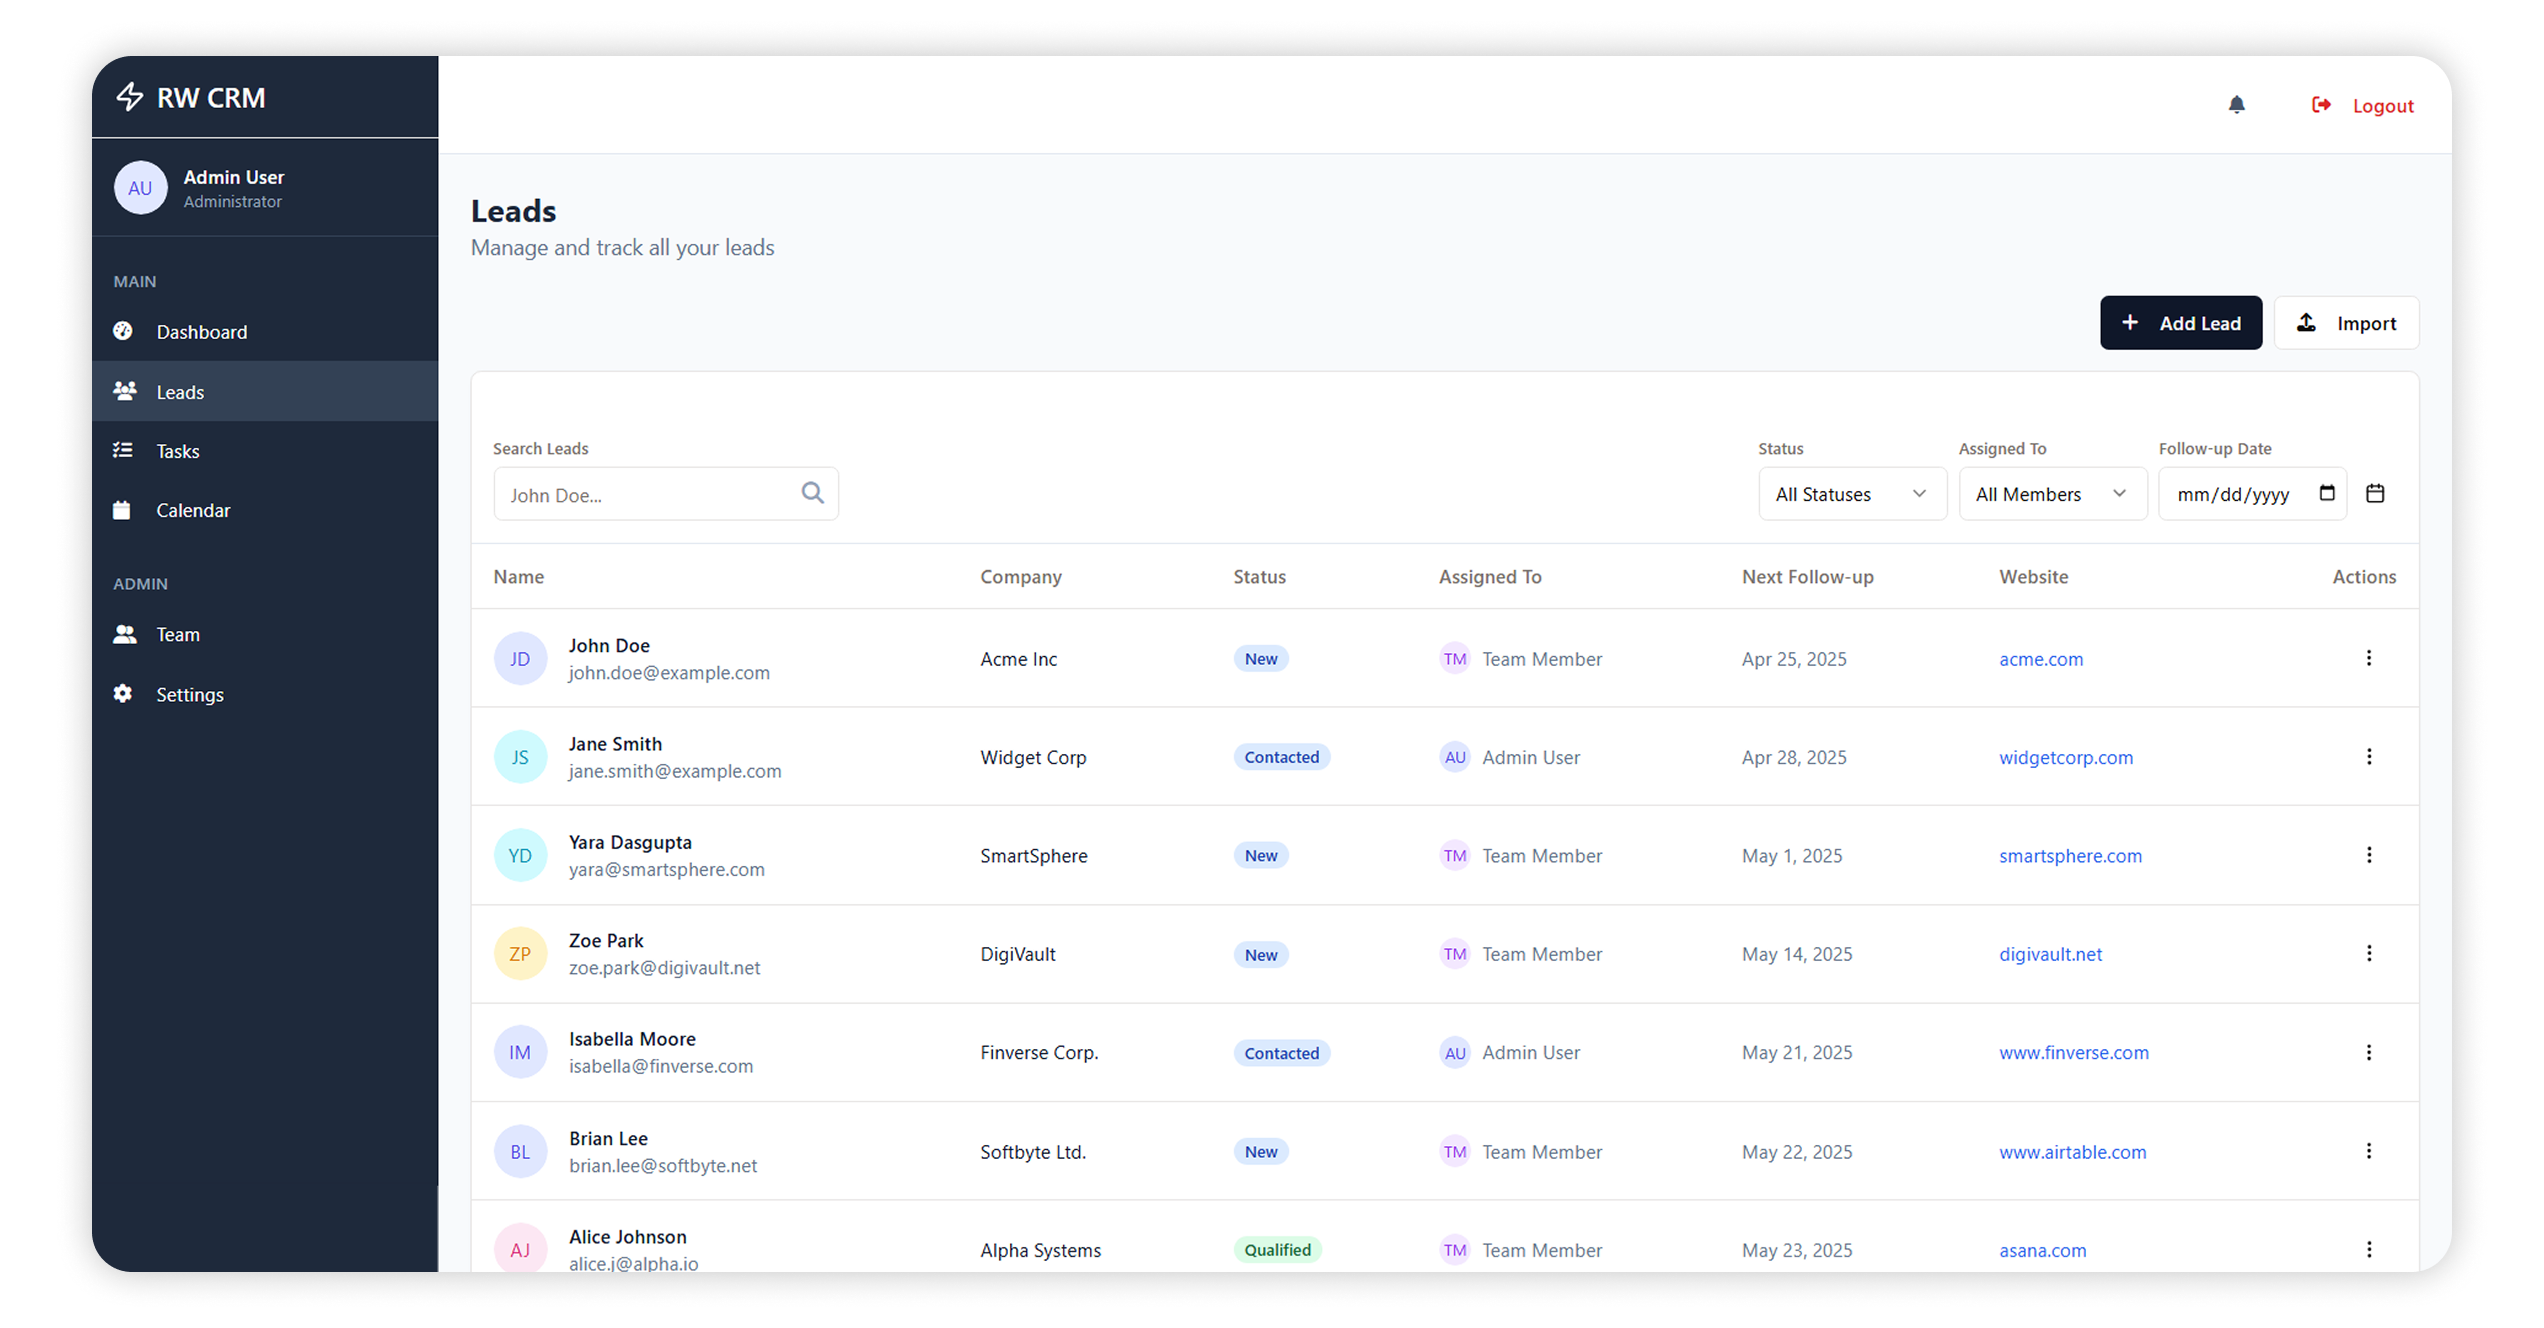The height and width of the screenshot is (1328, 2544).
Task: Click the search magnifier icon in Search Leads
Action: [812, 493]
